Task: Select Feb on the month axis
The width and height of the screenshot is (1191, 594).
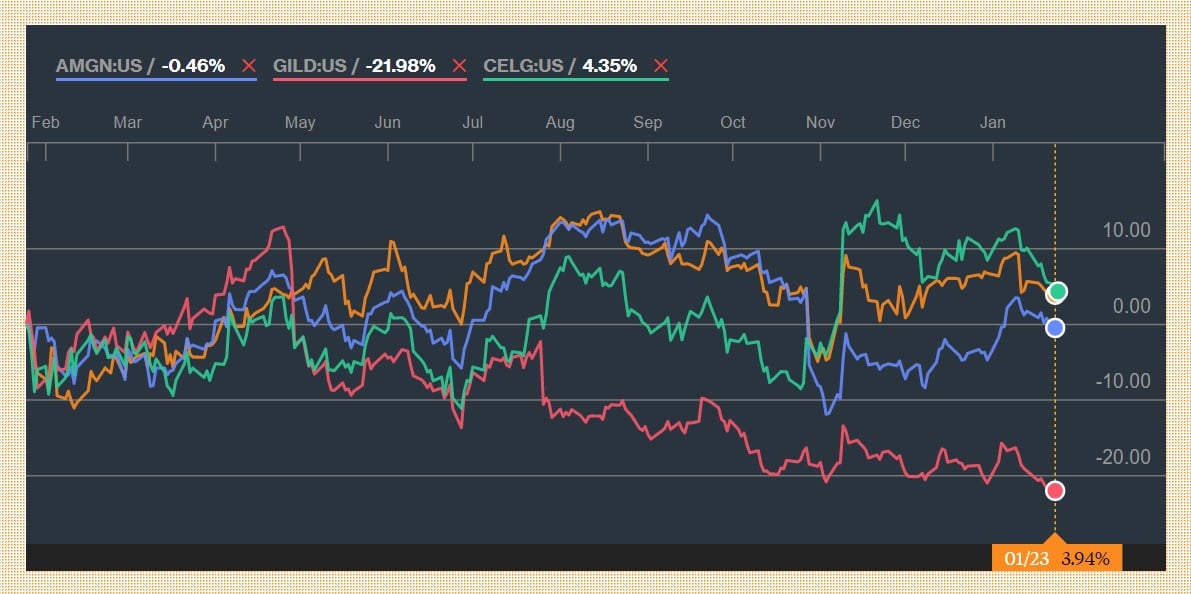Action: (46, 122)
